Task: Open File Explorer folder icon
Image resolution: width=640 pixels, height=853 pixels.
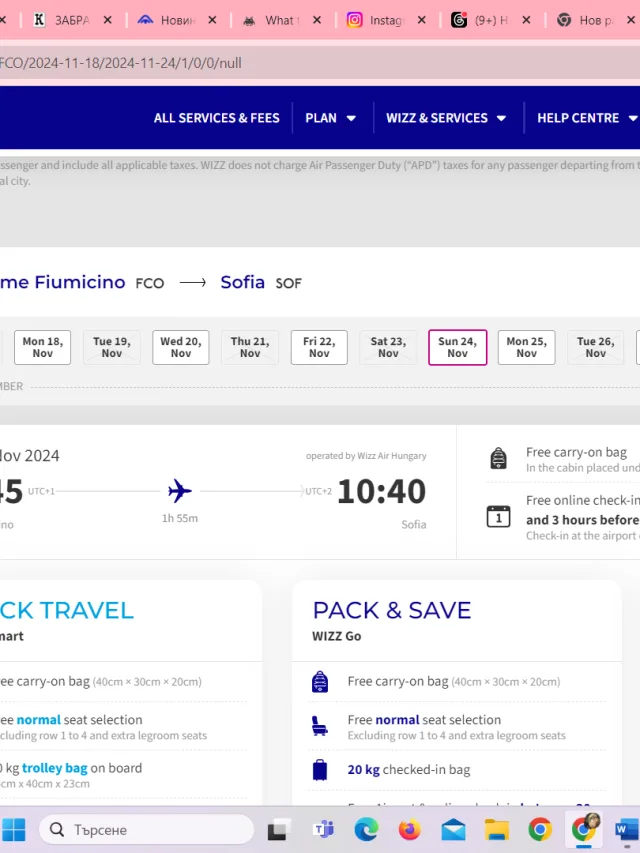Action: (x=497, y=830)
